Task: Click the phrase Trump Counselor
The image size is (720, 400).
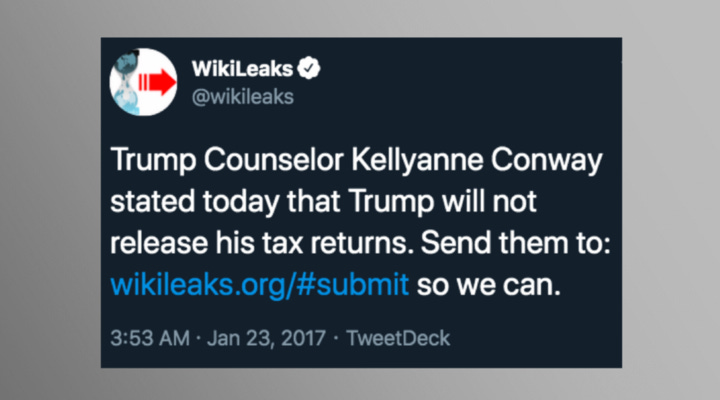Action: (227, 160)
